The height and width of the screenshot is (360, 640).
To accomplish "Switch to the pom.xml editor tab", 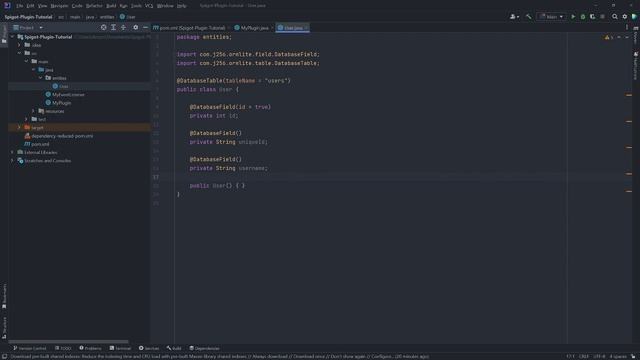I will click(189, 28).
